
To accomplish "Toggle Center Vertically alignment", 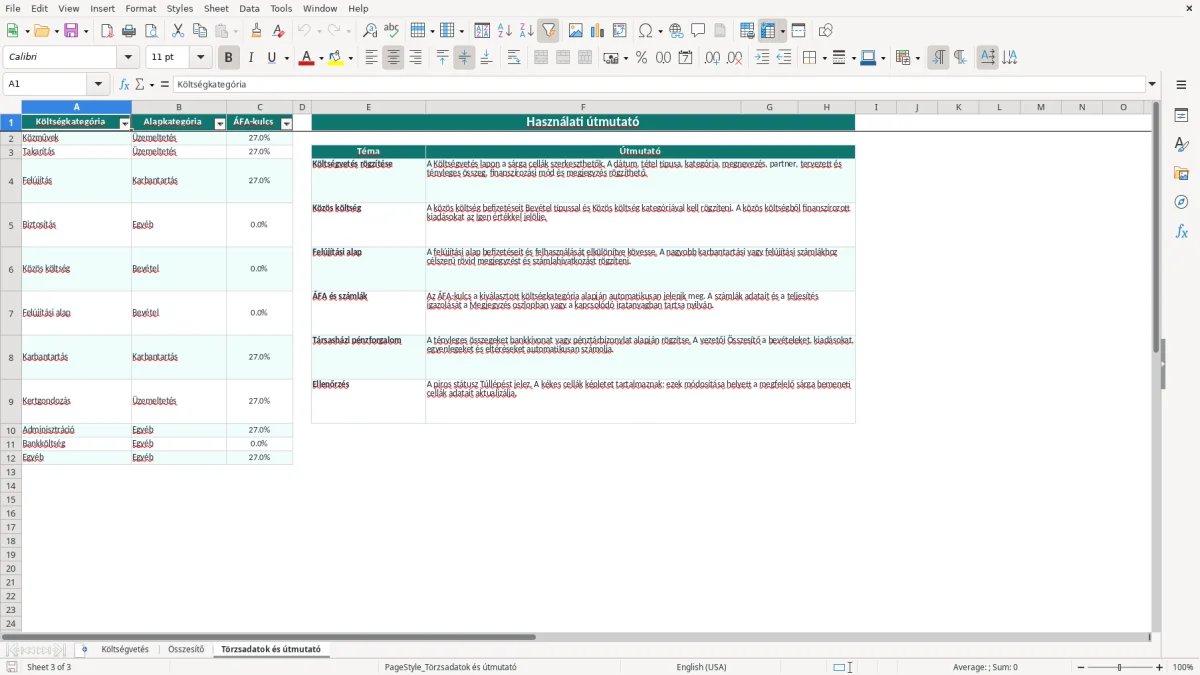I will coord(464,58).
